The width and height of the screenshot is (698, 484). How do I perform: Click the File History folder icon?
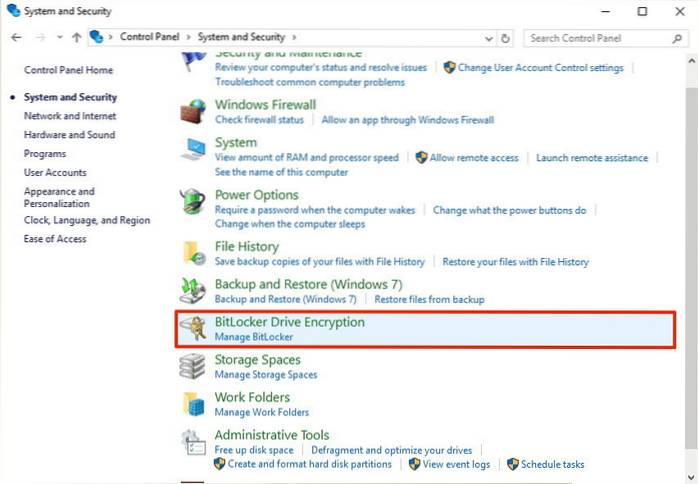tap(195, 253)
